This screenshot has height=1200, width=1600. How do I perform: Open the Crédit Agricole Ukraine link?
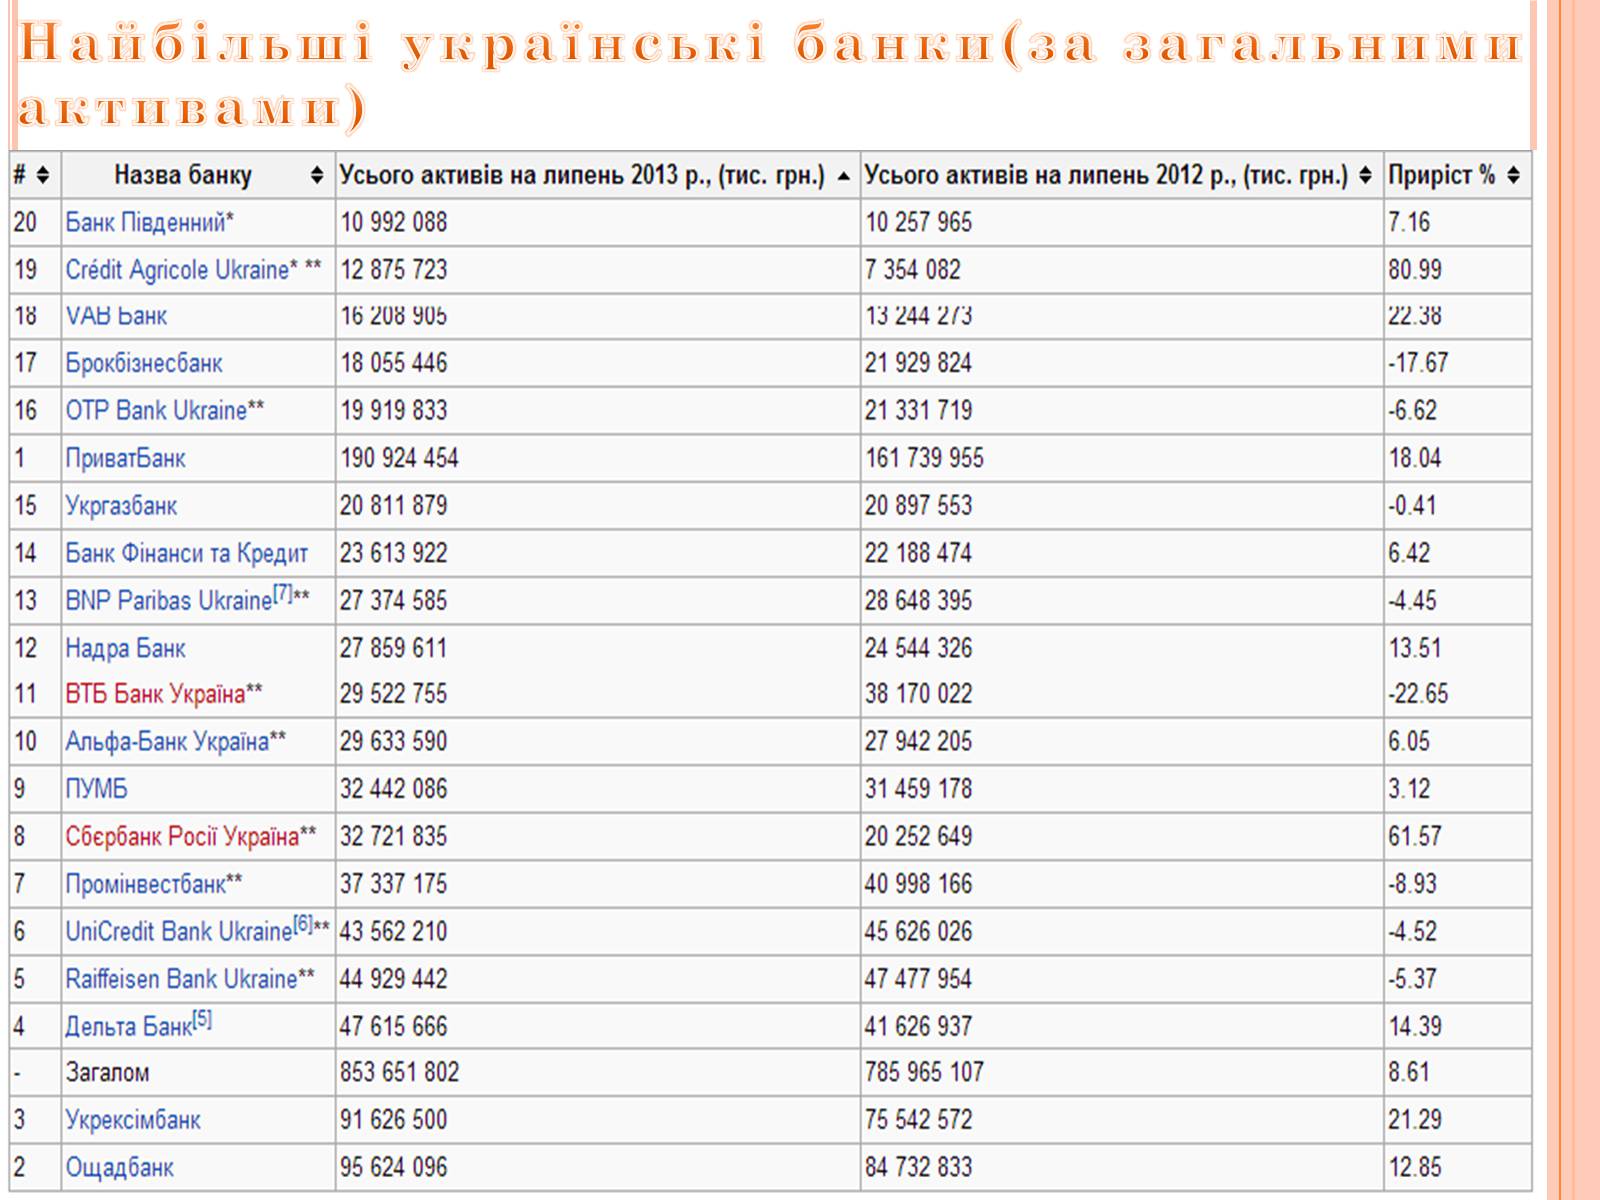[177, 270]
